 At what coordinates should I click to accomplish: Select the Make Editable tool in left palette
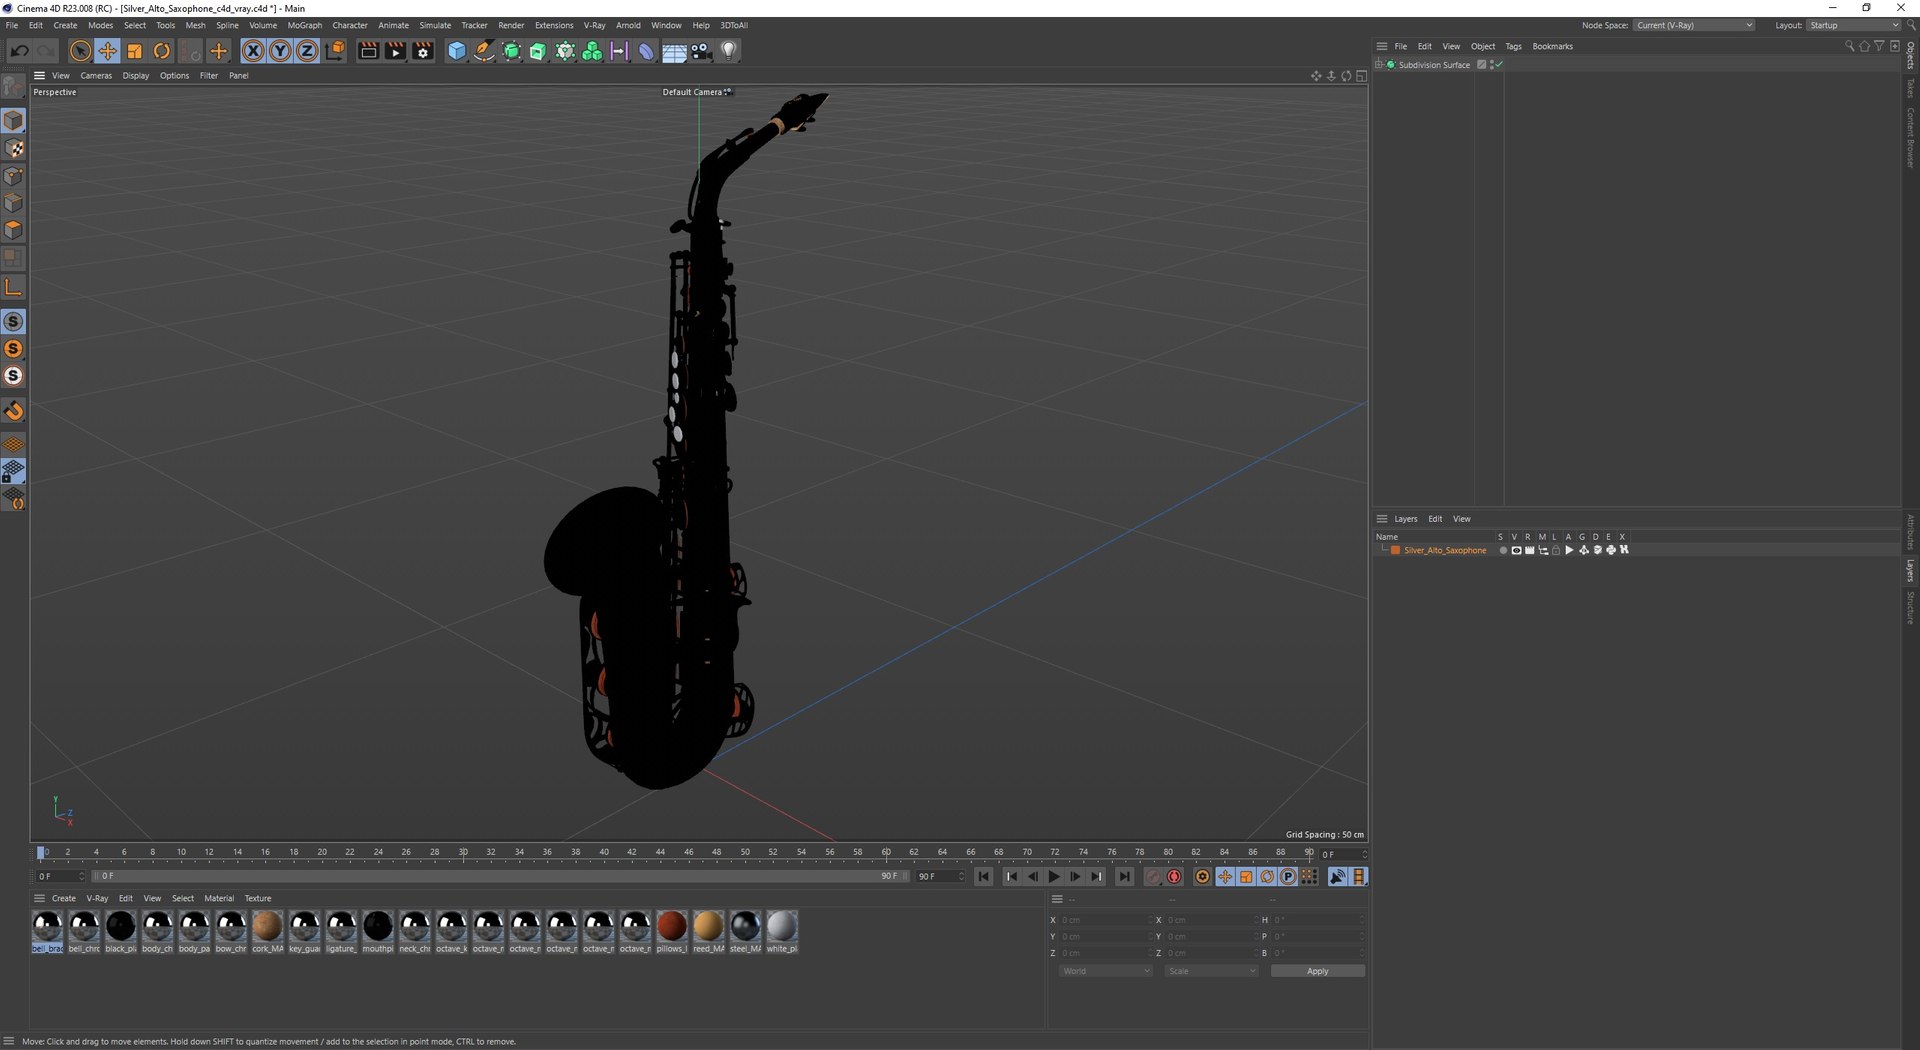(x=13, y=87)
